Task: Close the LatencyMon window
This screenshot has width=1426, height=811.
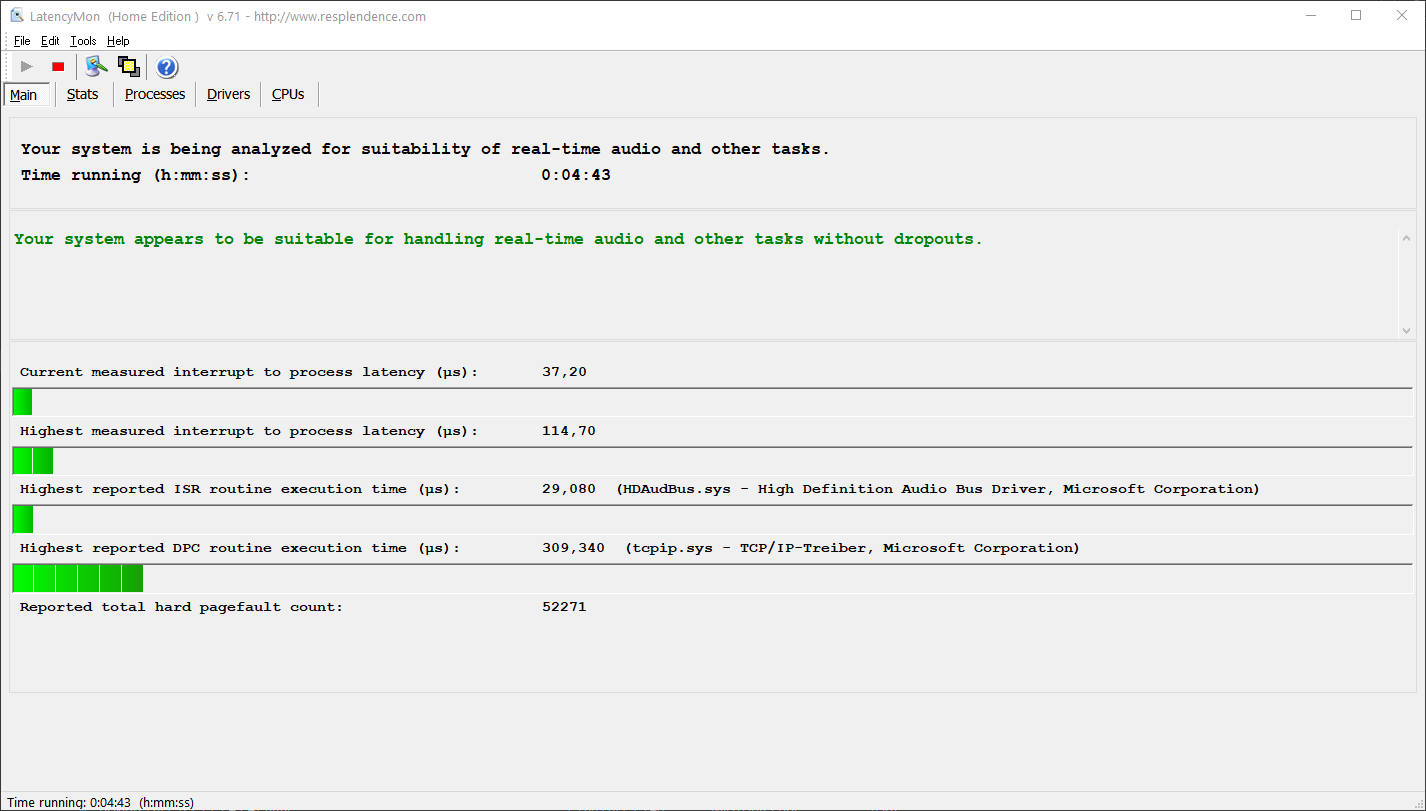Action: (x=1402, y=16)
